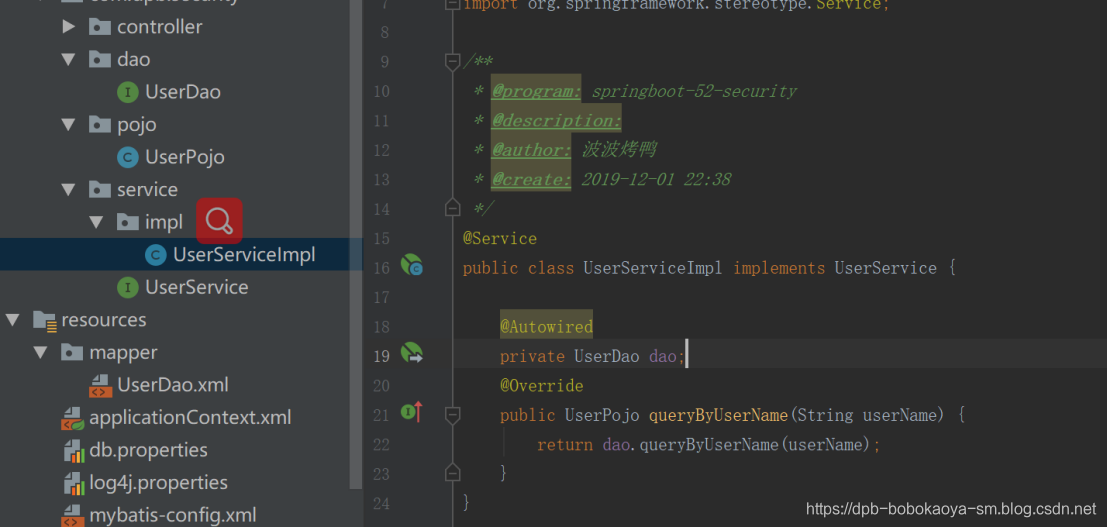Click the @Autowired annotation

point(546,327)
